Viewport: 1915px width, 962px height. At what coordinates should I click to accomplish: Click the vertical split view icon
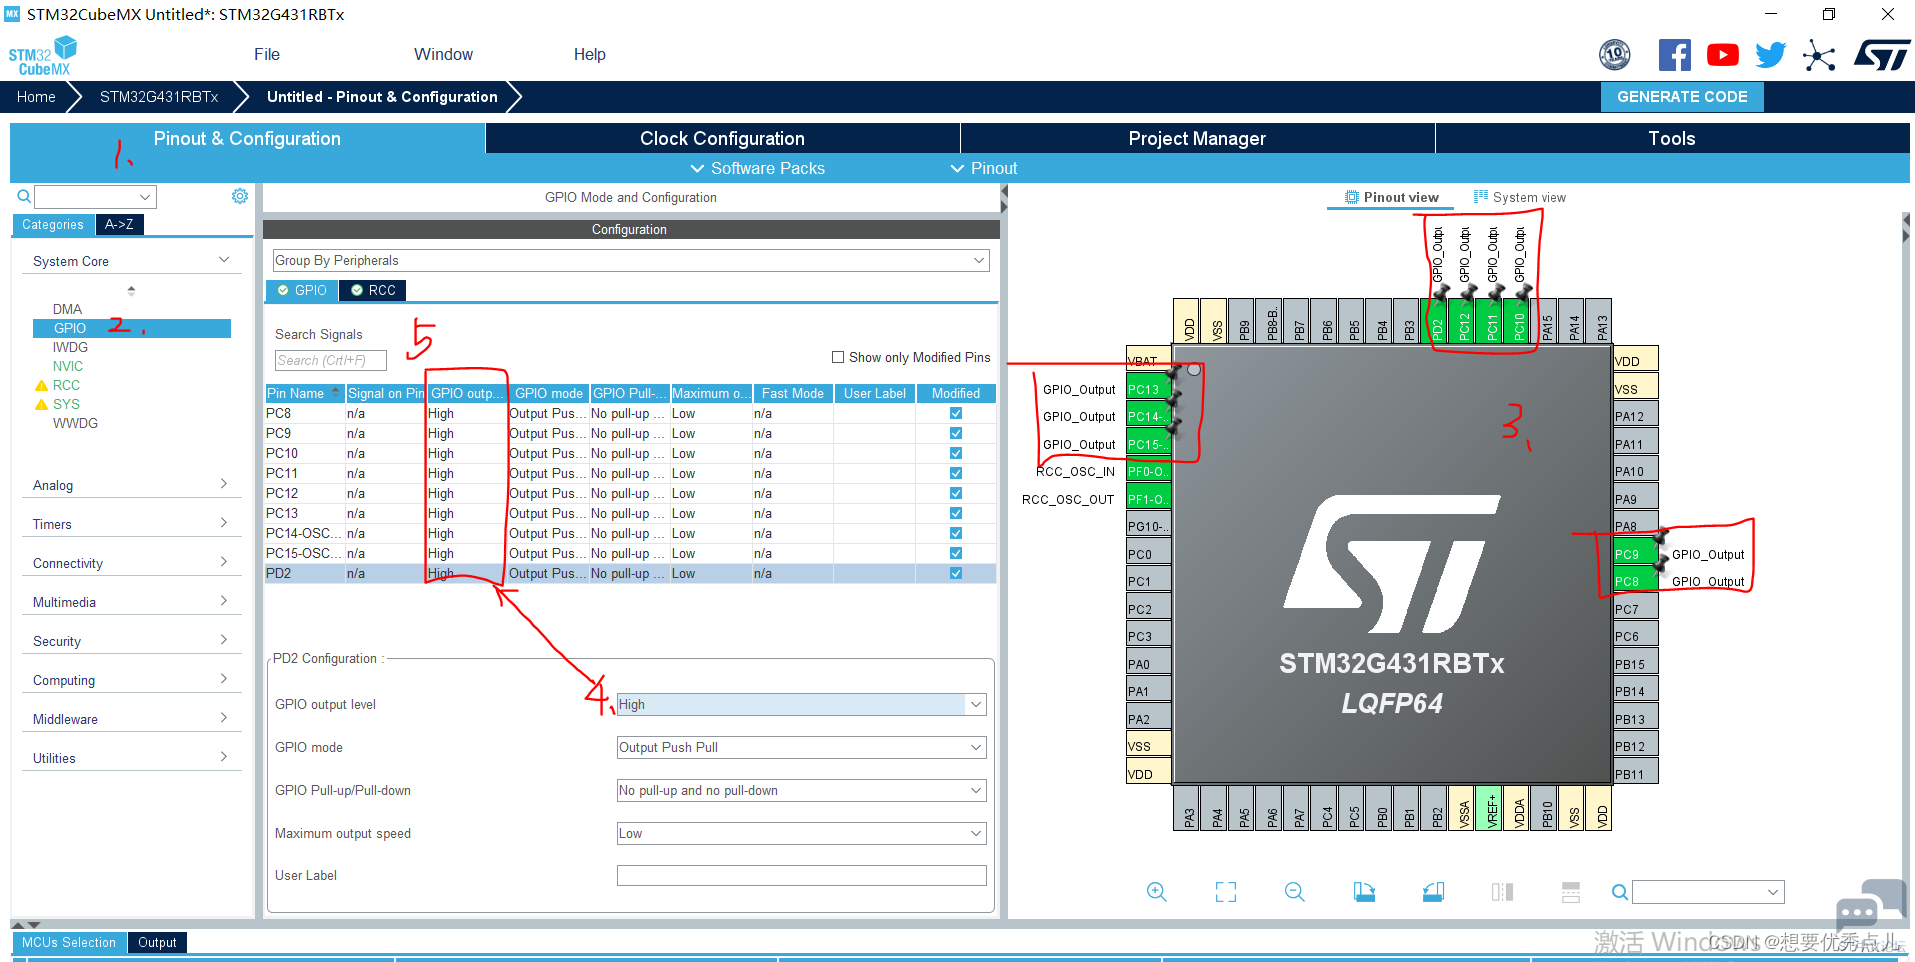[1502, 892]
